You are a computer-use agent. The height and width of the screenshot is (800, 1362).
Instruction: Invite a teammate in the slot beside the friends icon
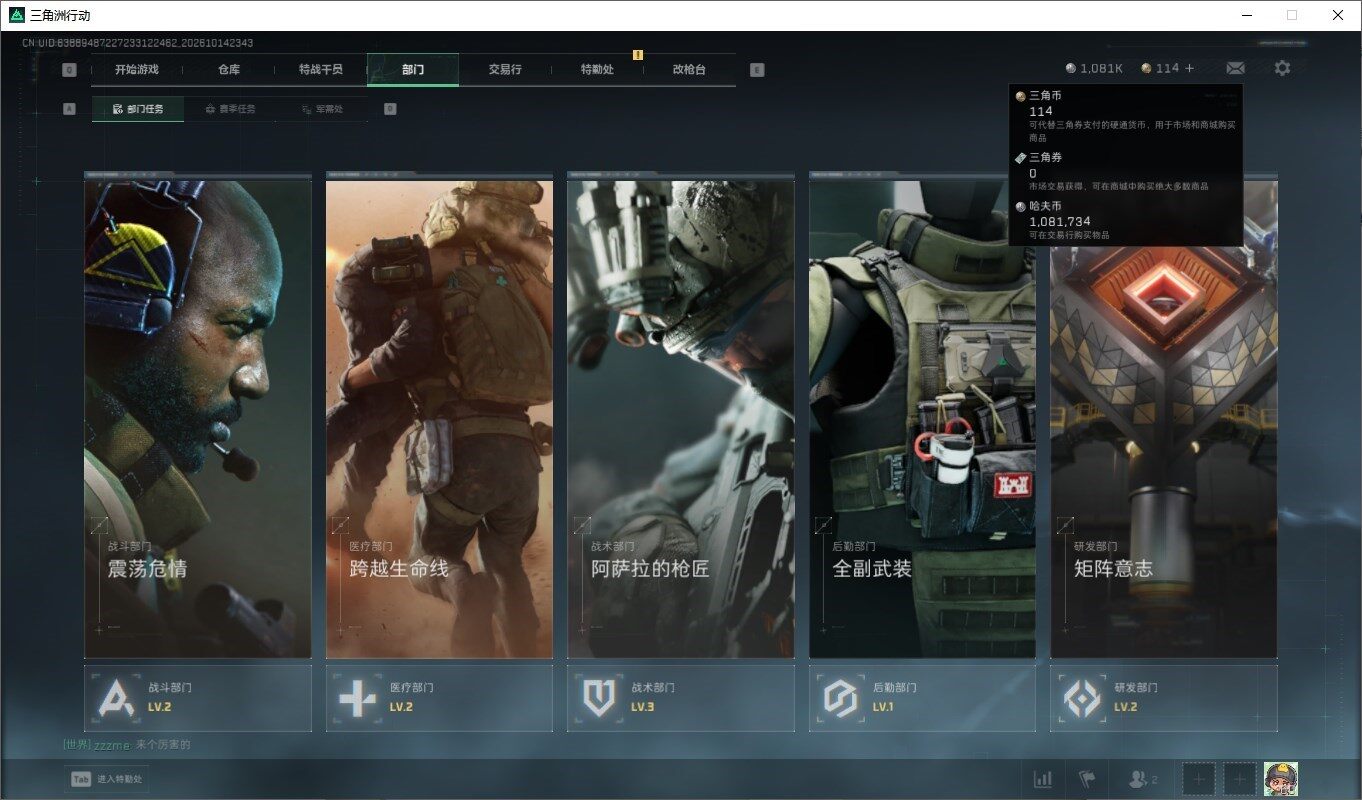[x=1199, y=778]
